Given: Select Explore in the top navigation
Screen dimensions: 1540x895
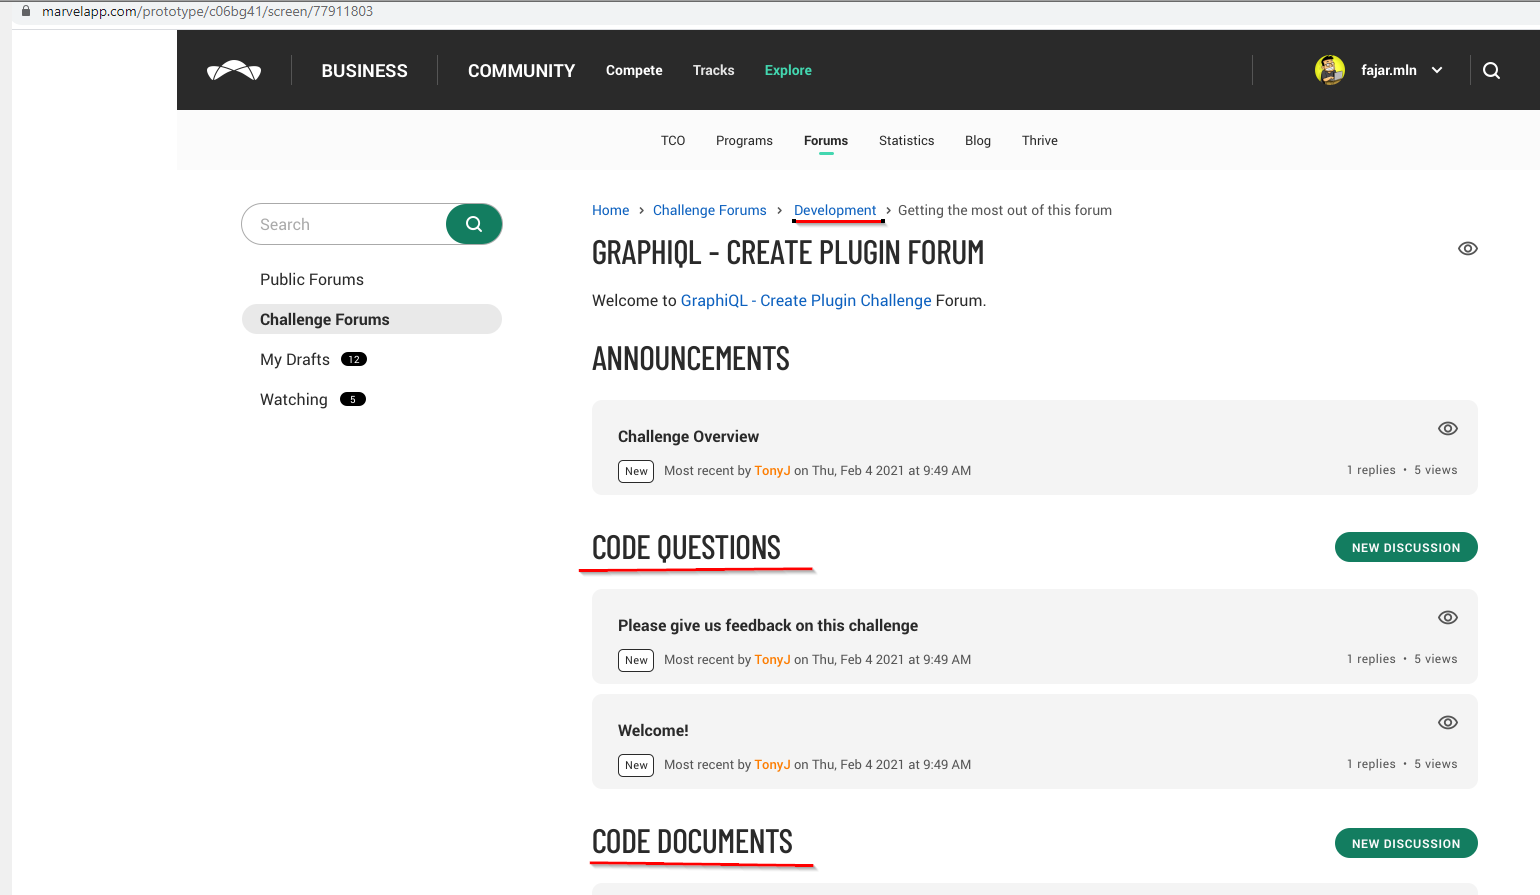Looking at the screenshot, I should click(x=788, y=70).
